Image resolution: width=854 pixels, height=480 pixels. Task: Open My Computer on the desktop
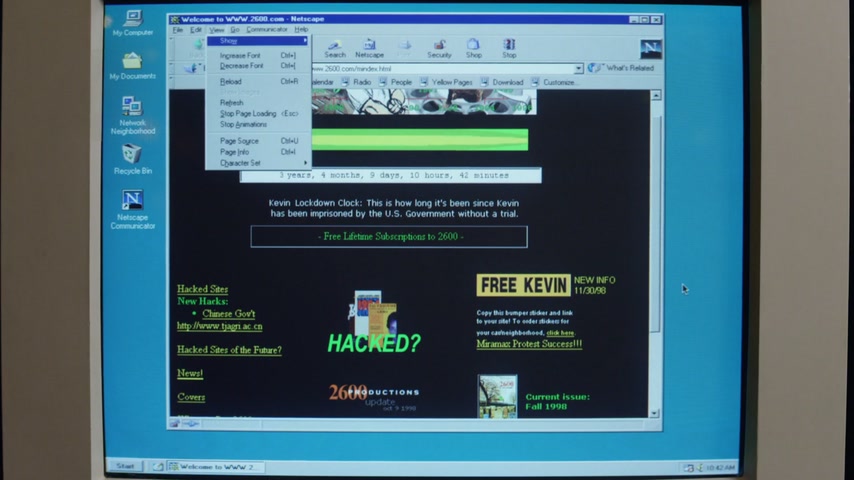pos(132,23)
